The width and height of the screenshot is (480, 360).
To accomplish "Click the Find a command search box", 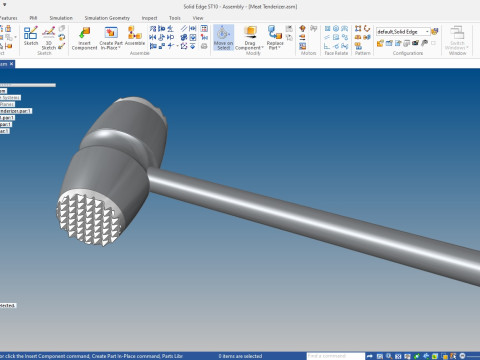I will pos(335,356).
